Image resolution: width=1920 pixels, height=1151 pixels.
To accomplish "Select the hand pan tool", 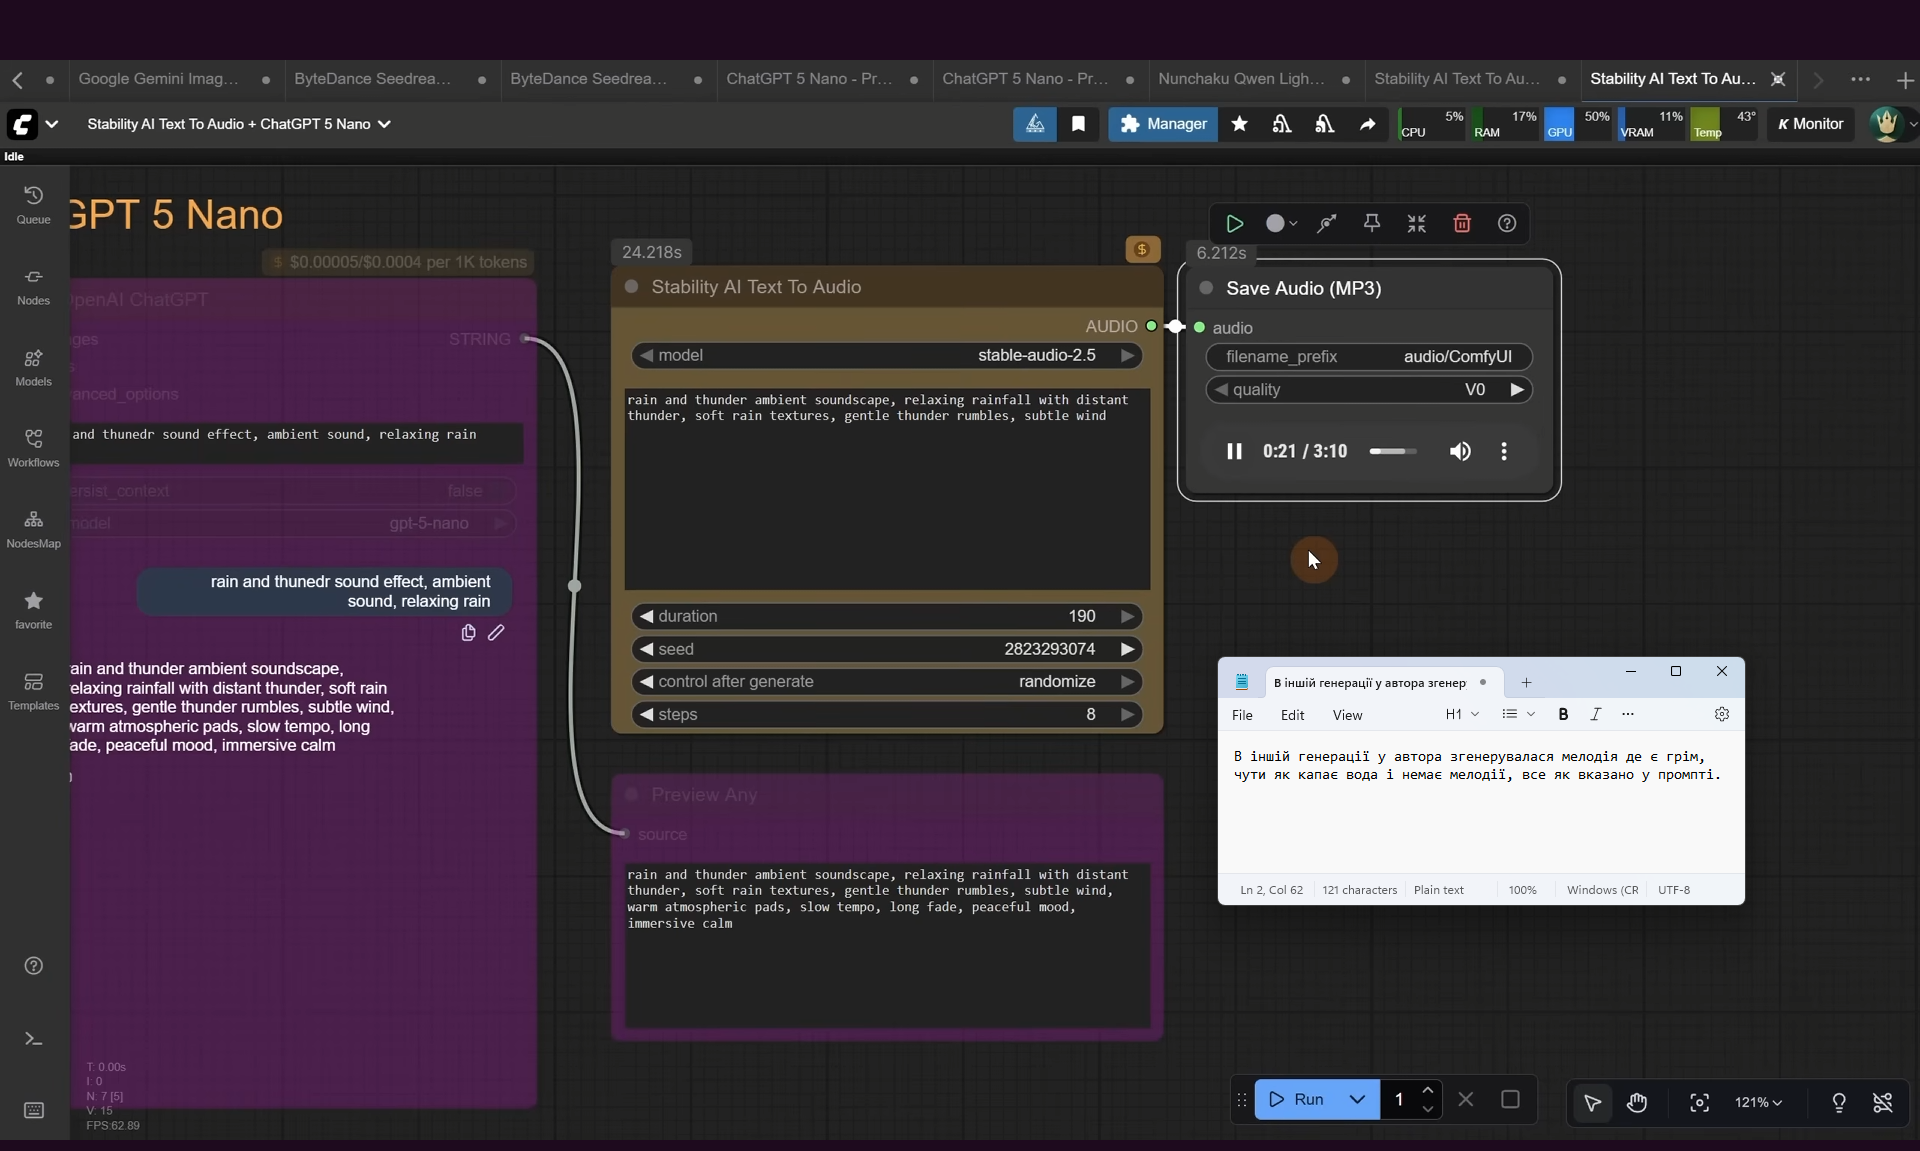I will [x=1636, y=1102].
